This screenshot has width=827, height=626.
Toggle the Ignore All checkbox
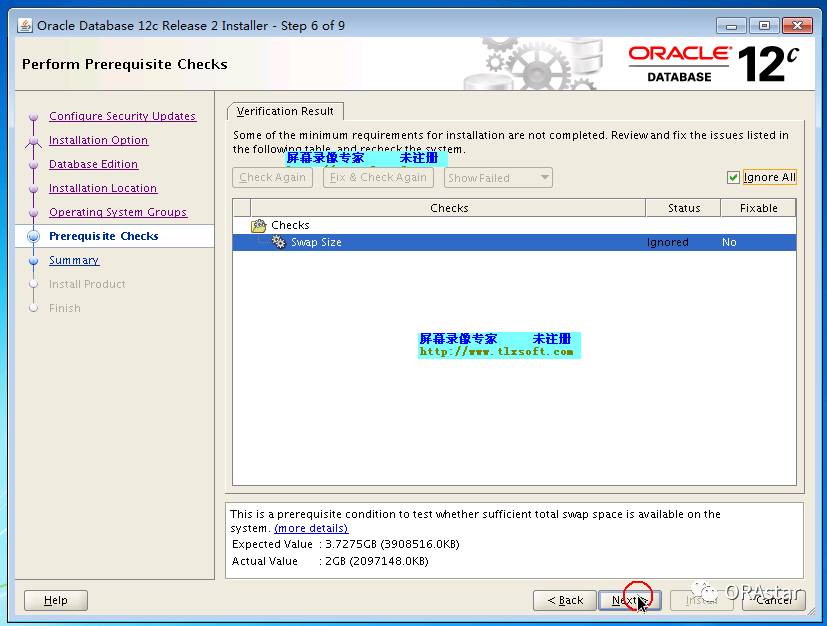(733, 178)
